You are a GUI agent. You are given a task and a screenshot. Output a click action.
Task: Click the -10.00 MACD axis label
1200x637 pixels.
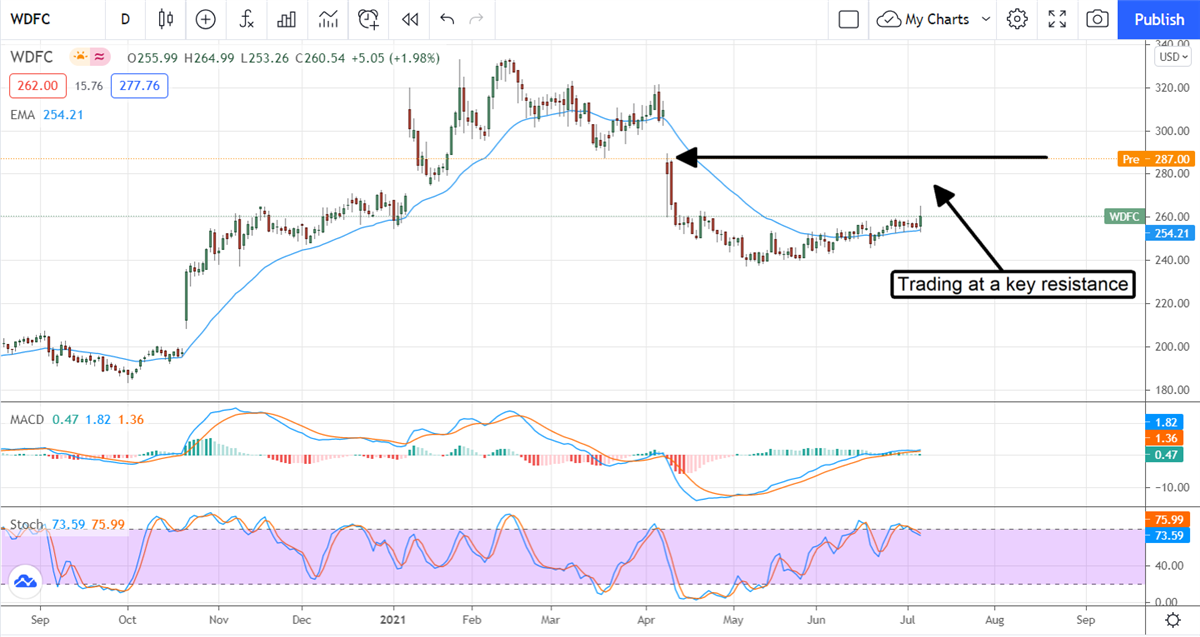1173,487
